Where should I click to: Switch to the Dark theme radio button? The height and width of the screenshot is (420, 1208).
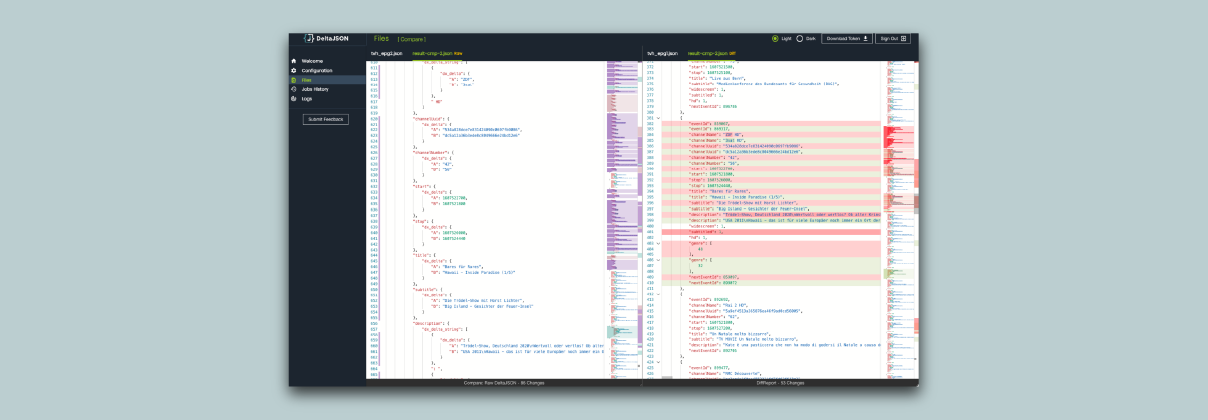[x=799, y=38]
